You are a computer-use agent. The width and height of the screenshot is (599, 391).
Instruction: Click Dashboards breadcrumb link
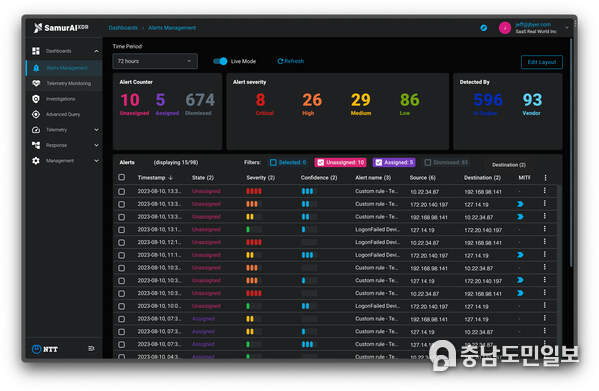point(123,28)
